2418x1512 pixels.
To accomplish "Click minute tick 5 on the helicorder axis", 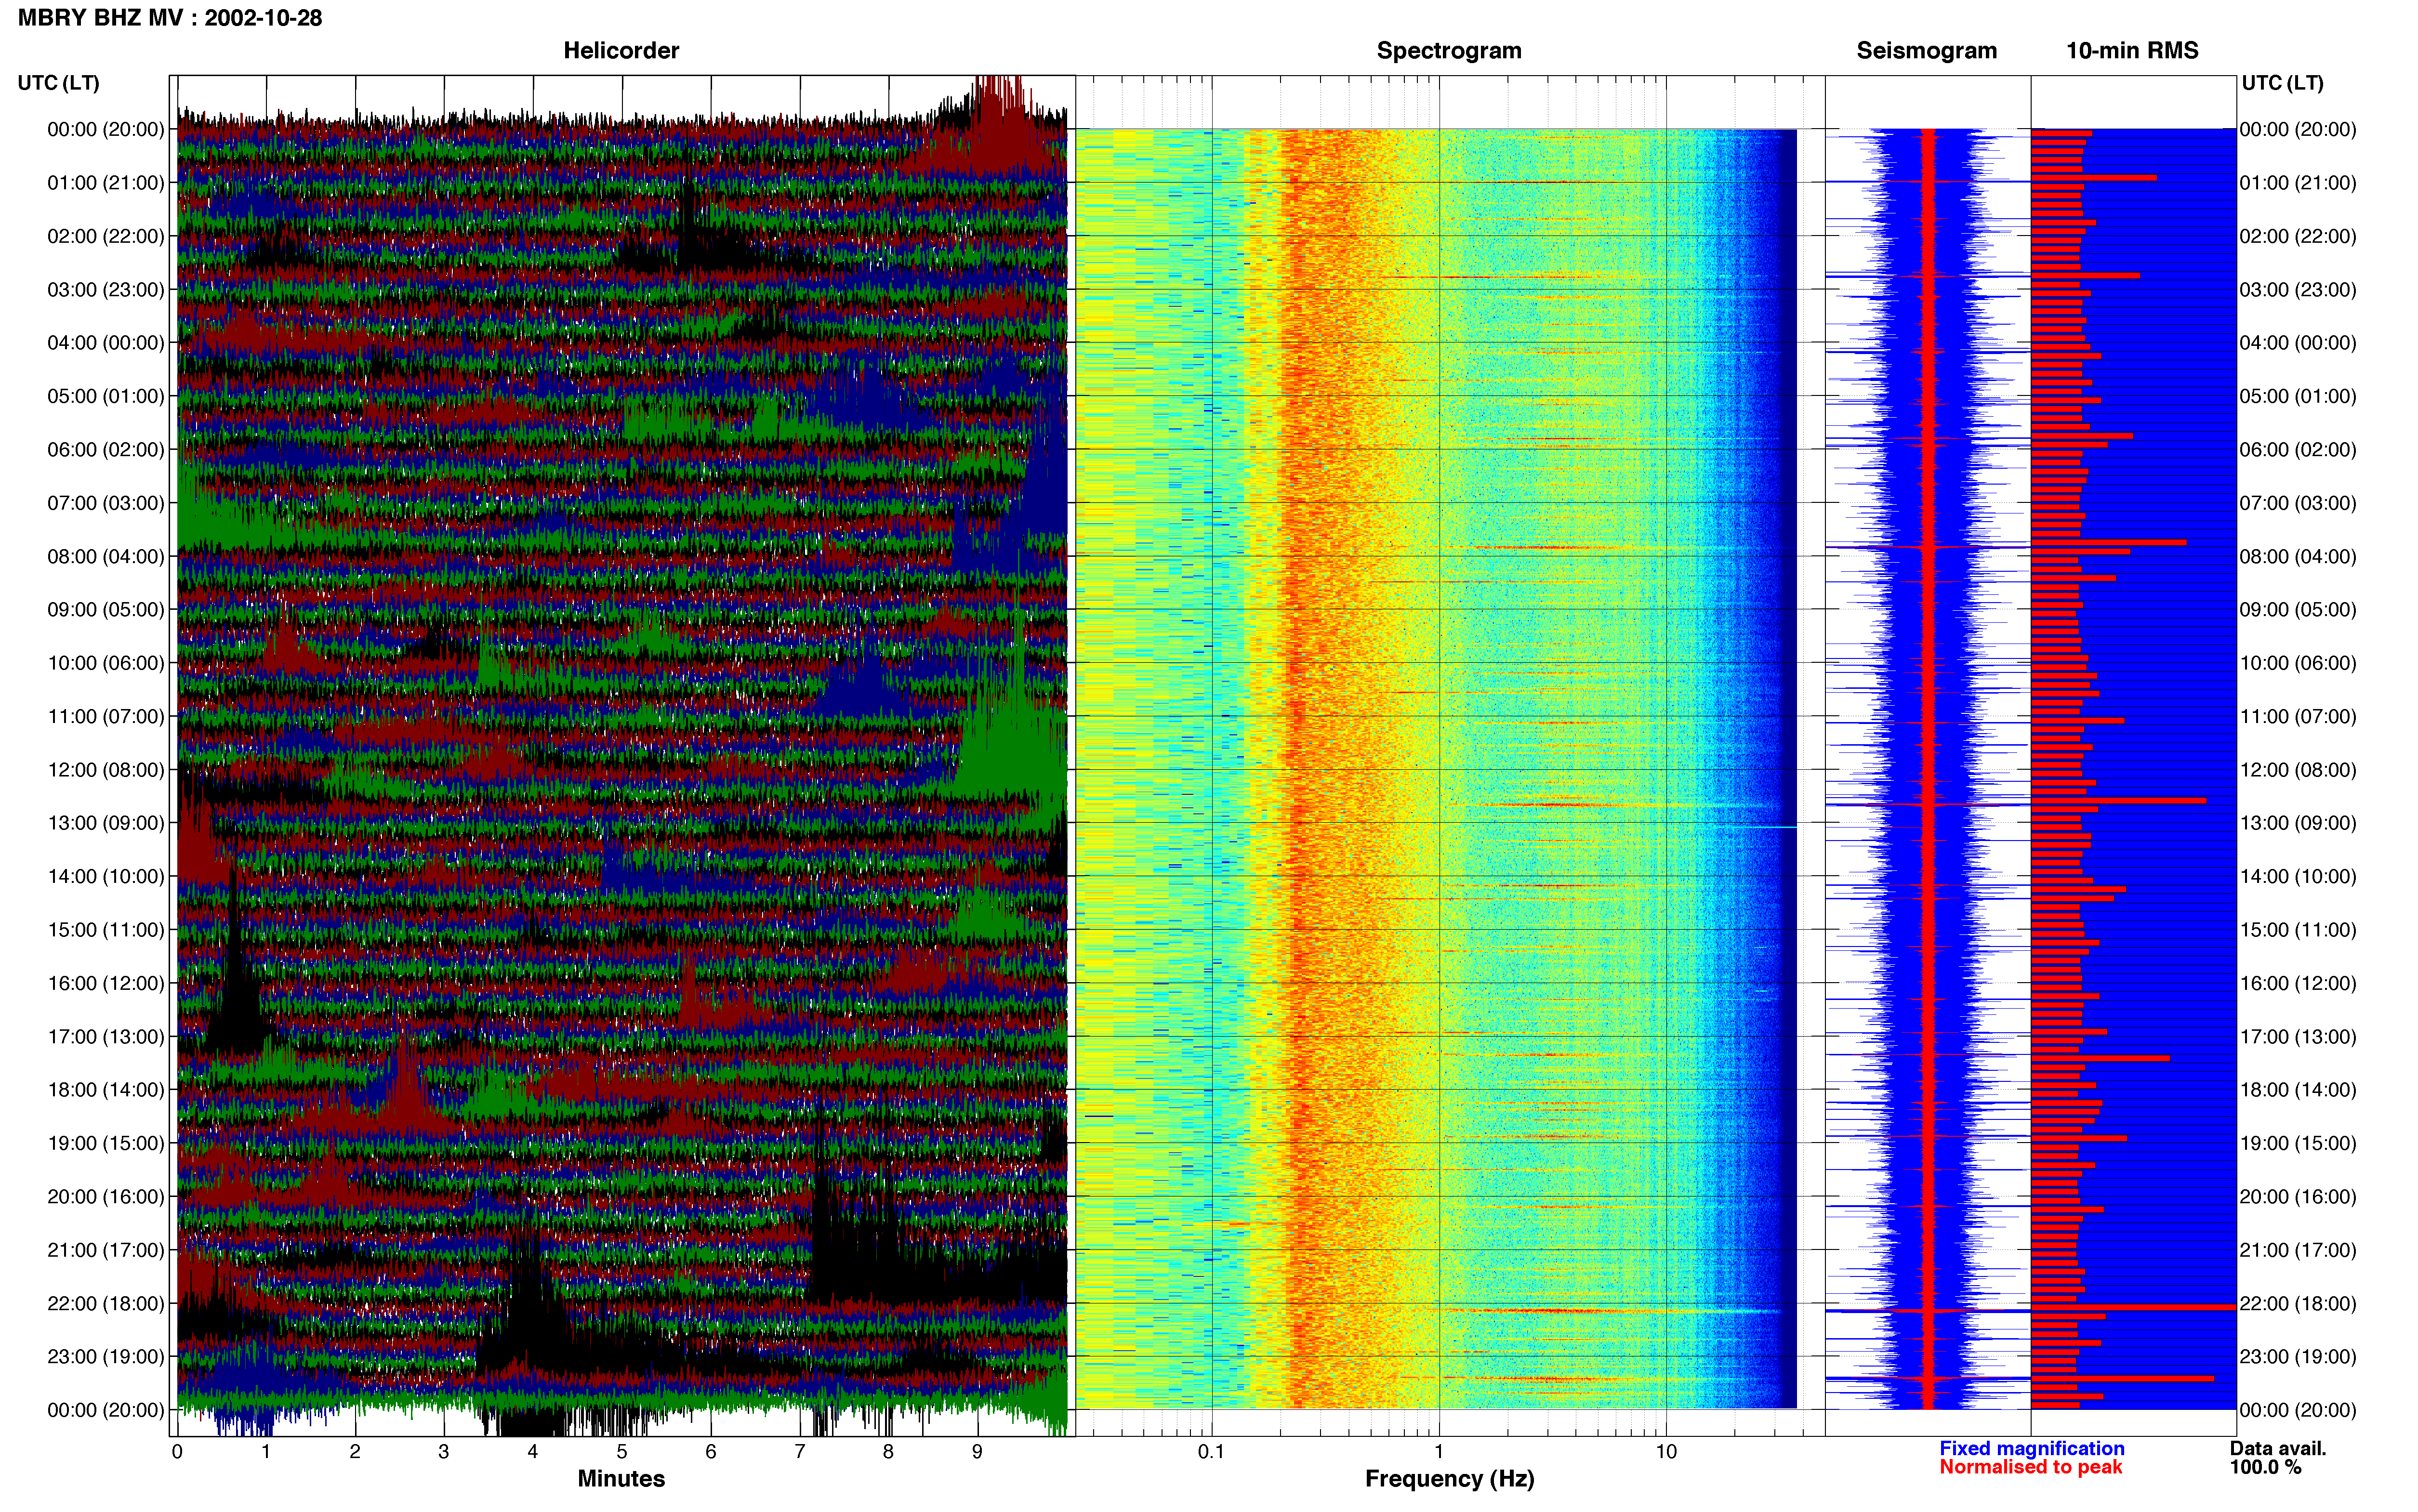I will pyautogui.click(x=622, y=1452).
